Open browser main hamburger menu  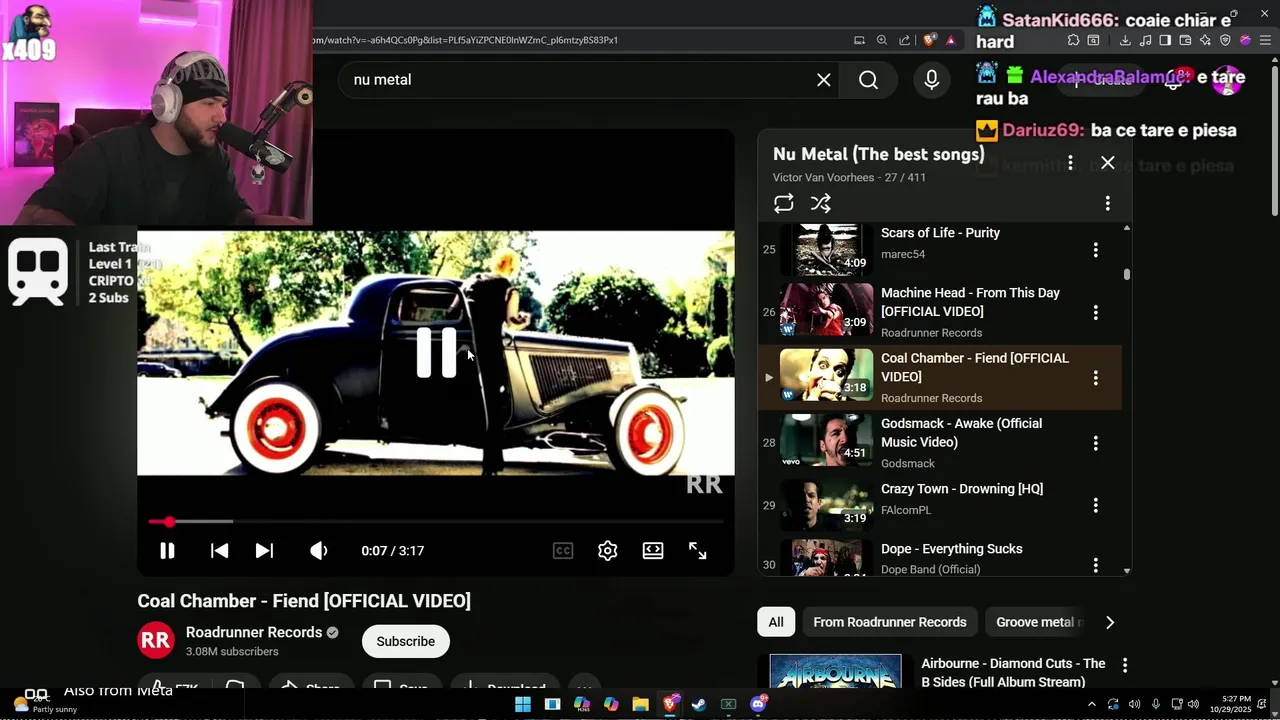coord(1265,40)
